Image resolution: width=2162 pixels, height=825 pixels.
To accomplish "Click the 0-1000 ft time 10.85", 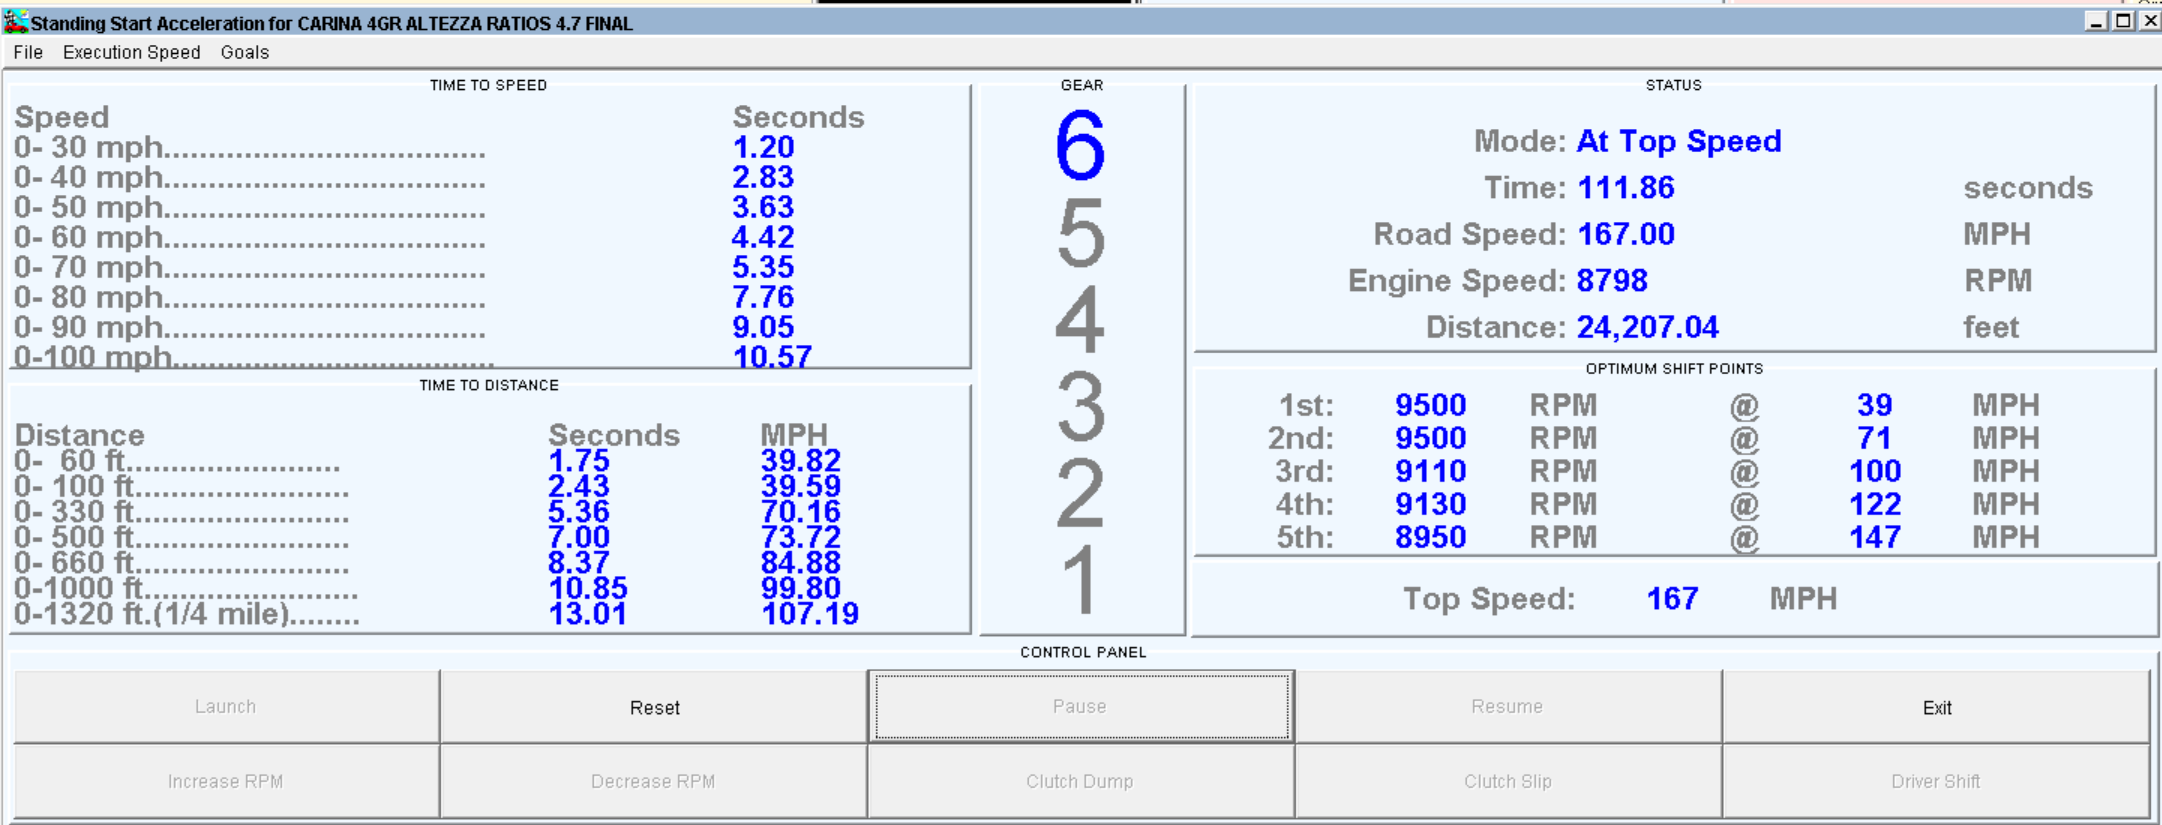I will (x=588, y=588).
